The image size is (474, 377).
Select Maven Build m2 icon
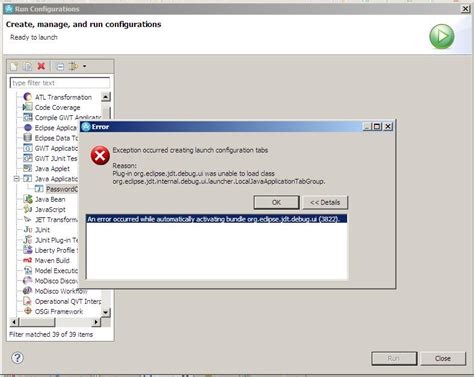click(x=28, y=260)
